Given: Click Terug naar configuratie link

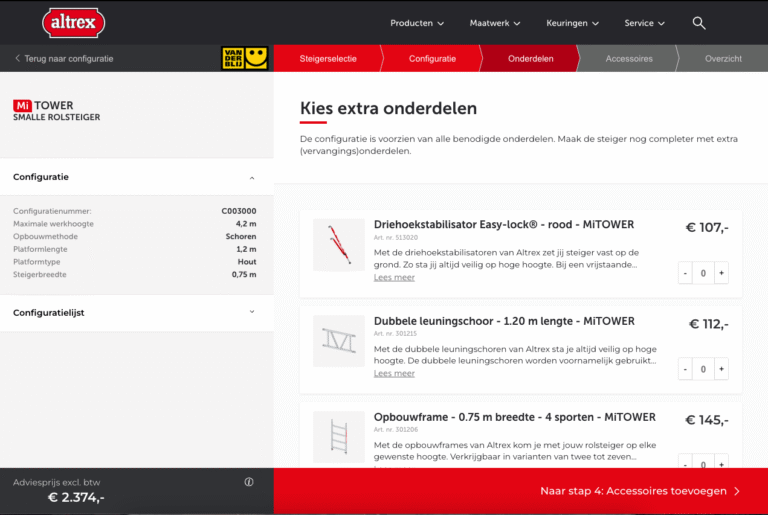Looking at the screenshot, I should coord(64,58).
